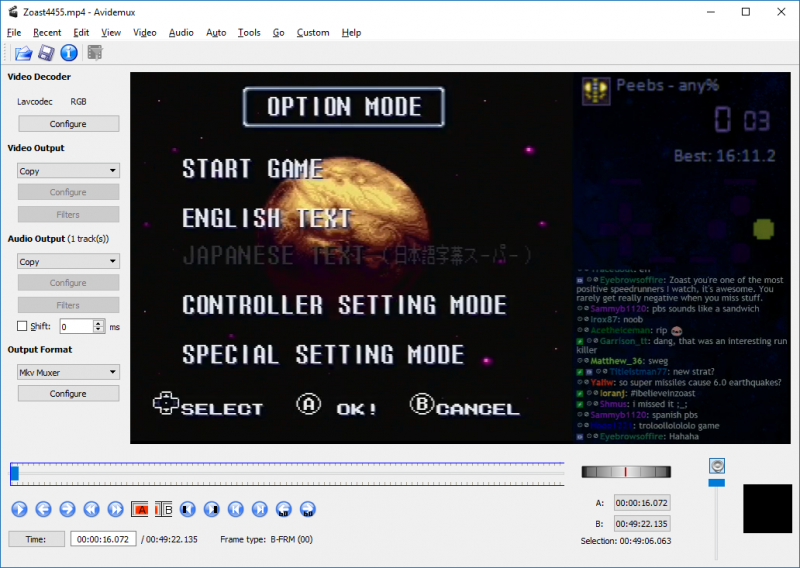The height and width of the screenshot is (568, 800).
Task: Set selection start marker A
Action: point(140,509)
